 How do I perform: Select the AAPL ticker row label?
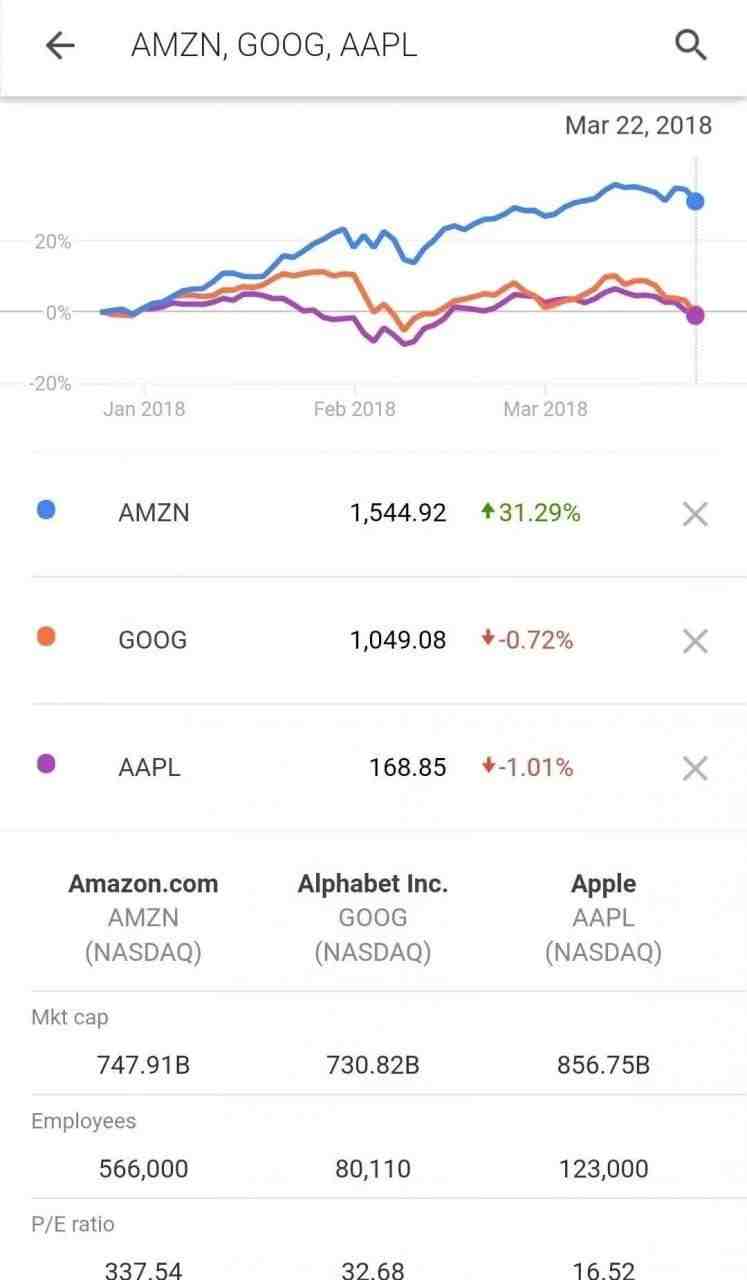(150, 768)
